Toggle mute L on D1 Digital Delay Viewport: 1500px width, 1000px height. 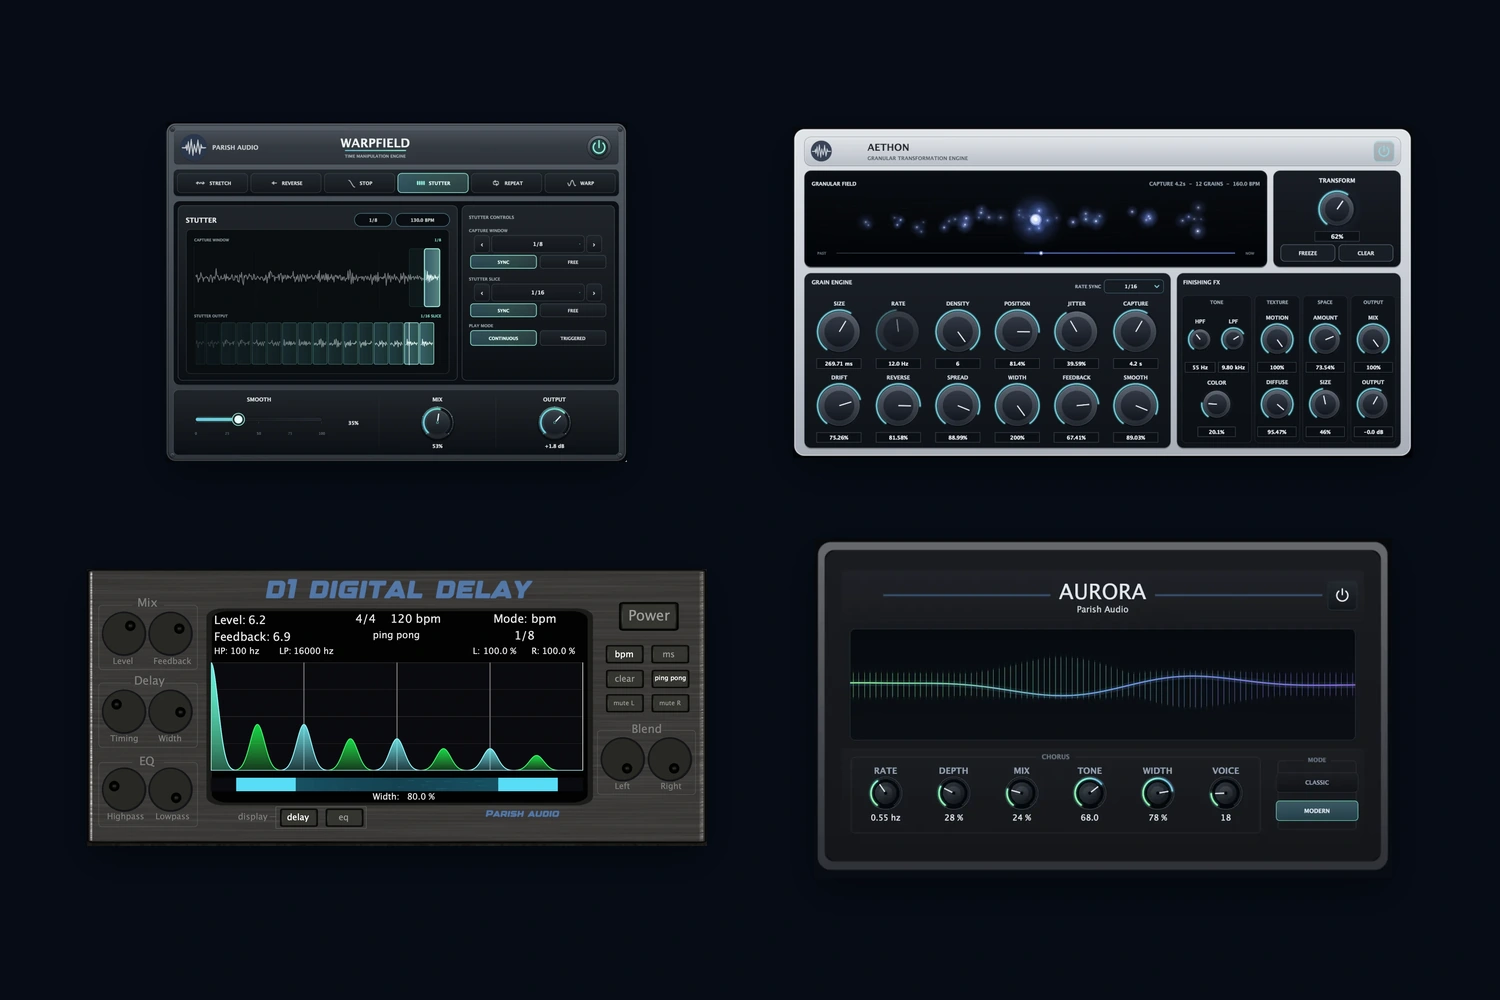pyautogui.click(x=624, y=703)
